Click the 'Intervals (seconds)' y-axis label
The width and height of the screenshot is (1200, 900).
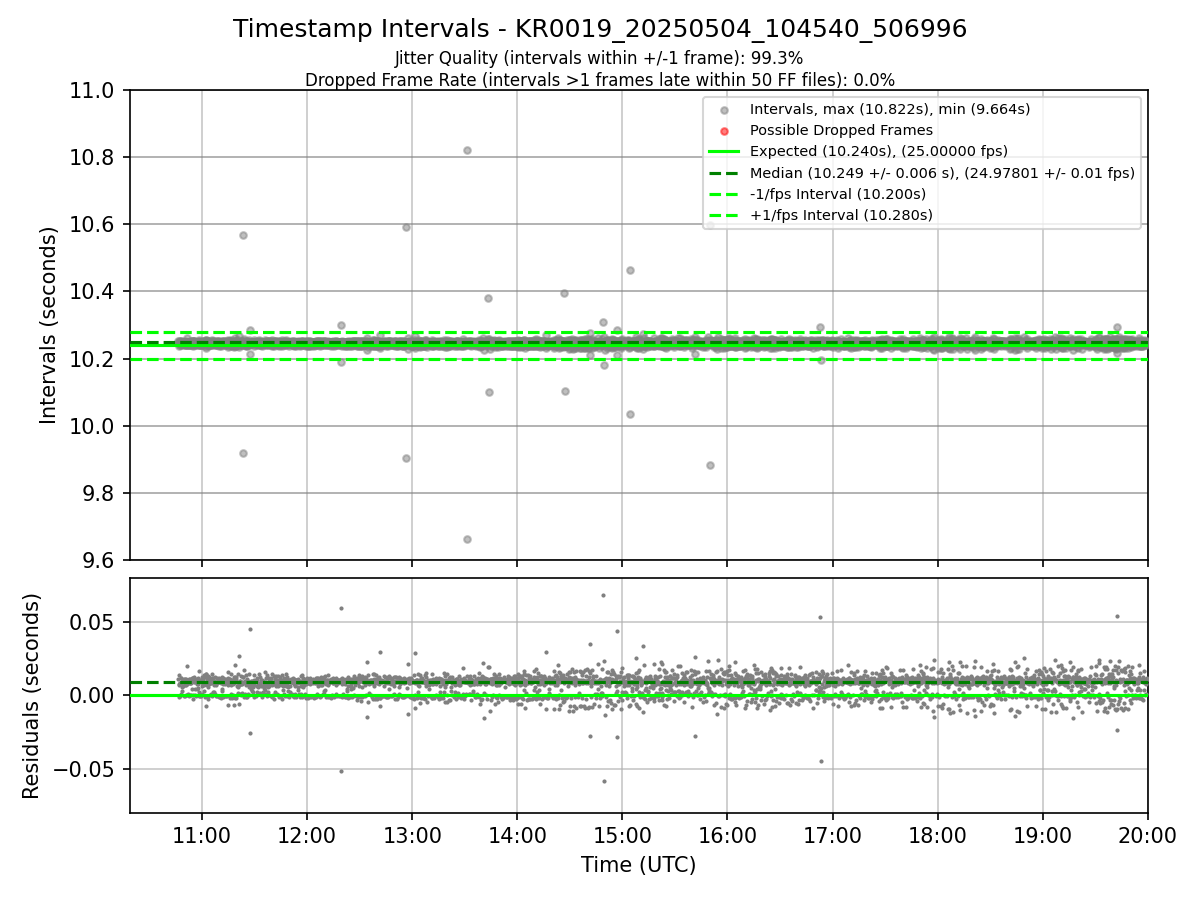point(49,325)
